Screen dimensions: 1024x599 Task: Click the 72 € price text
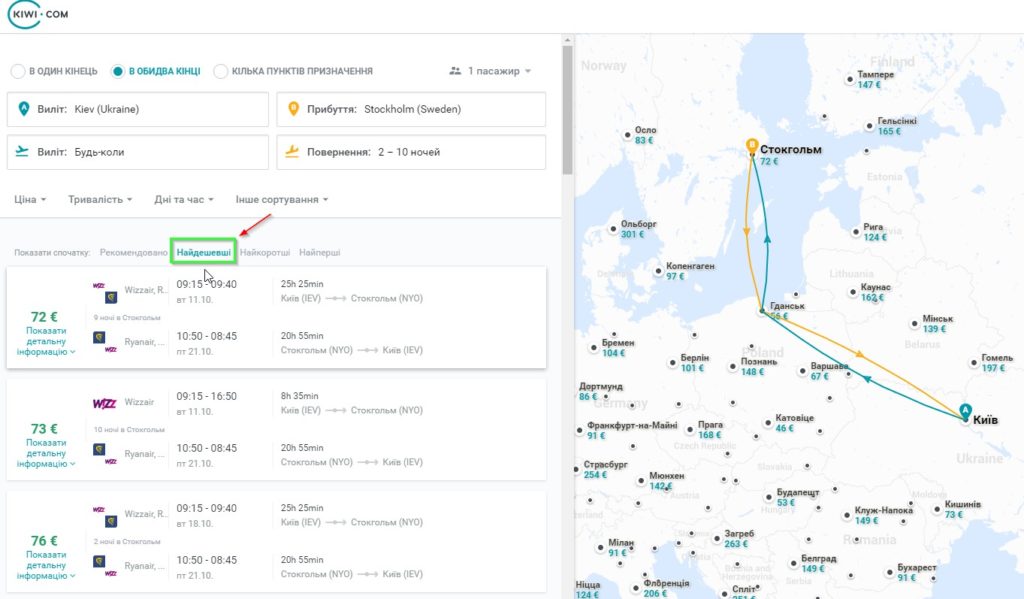click(44, 317)
